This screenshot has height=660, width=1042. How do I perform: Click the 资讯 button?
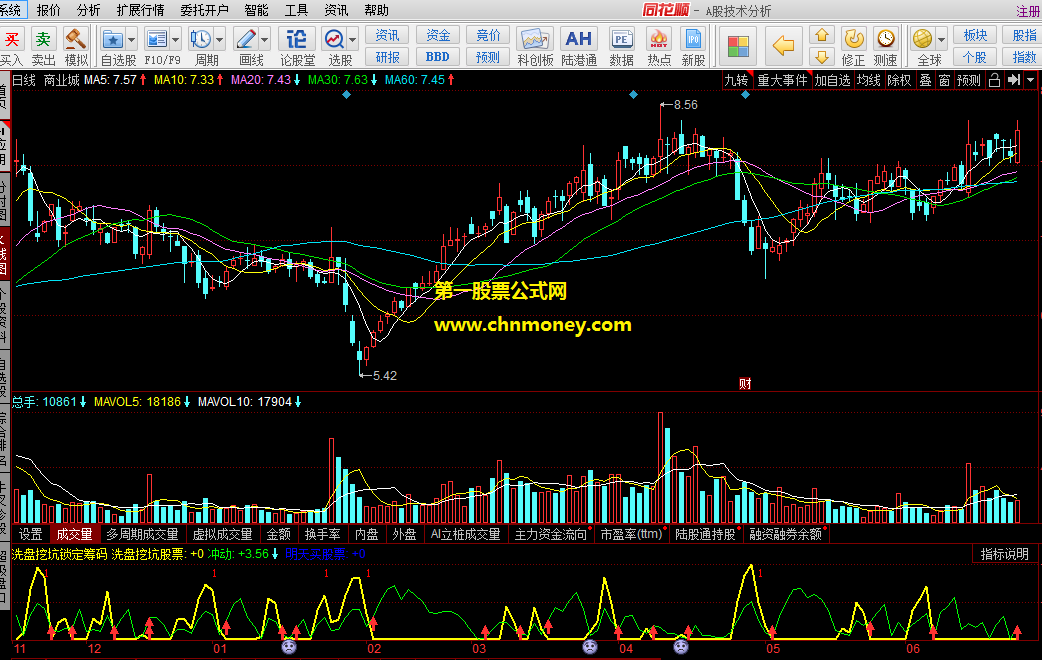(387, 35)
